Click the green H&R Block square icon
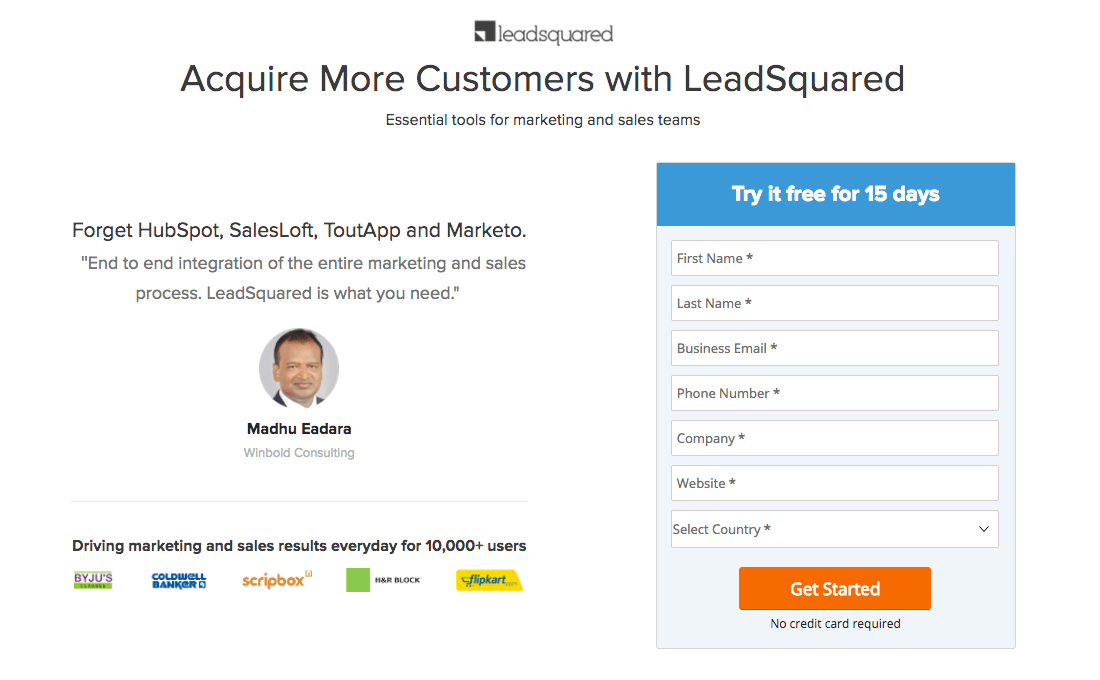The image size is (1100, 680). (x=359, y=579)
